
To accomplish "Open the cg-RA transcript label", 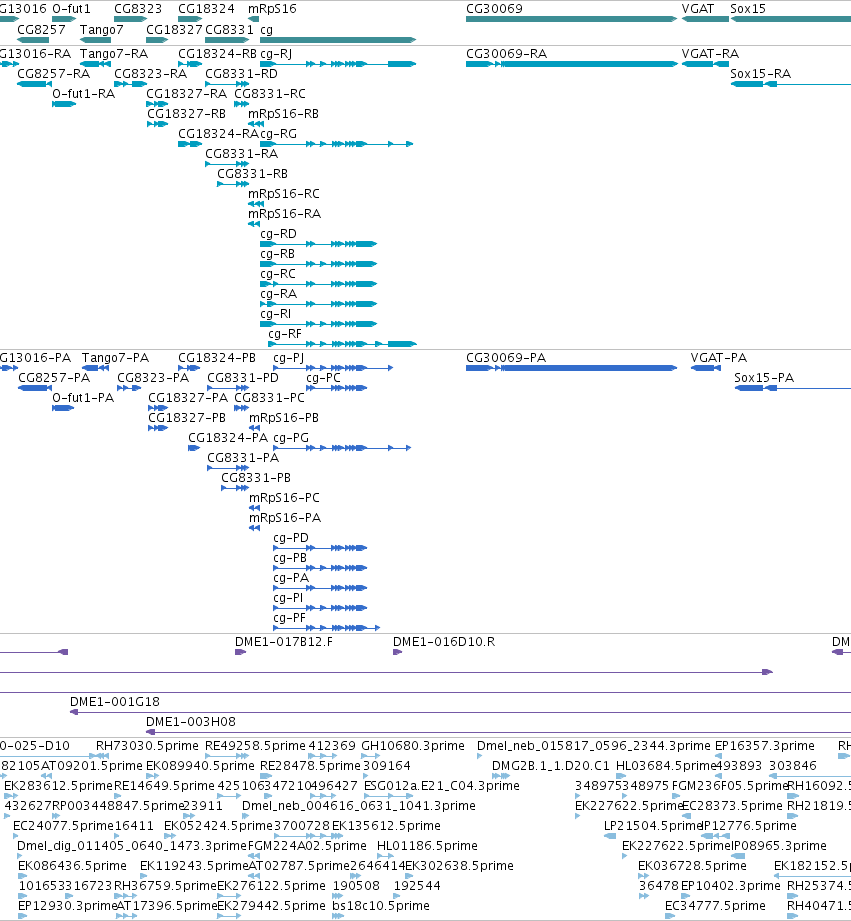I will point(278,294).
